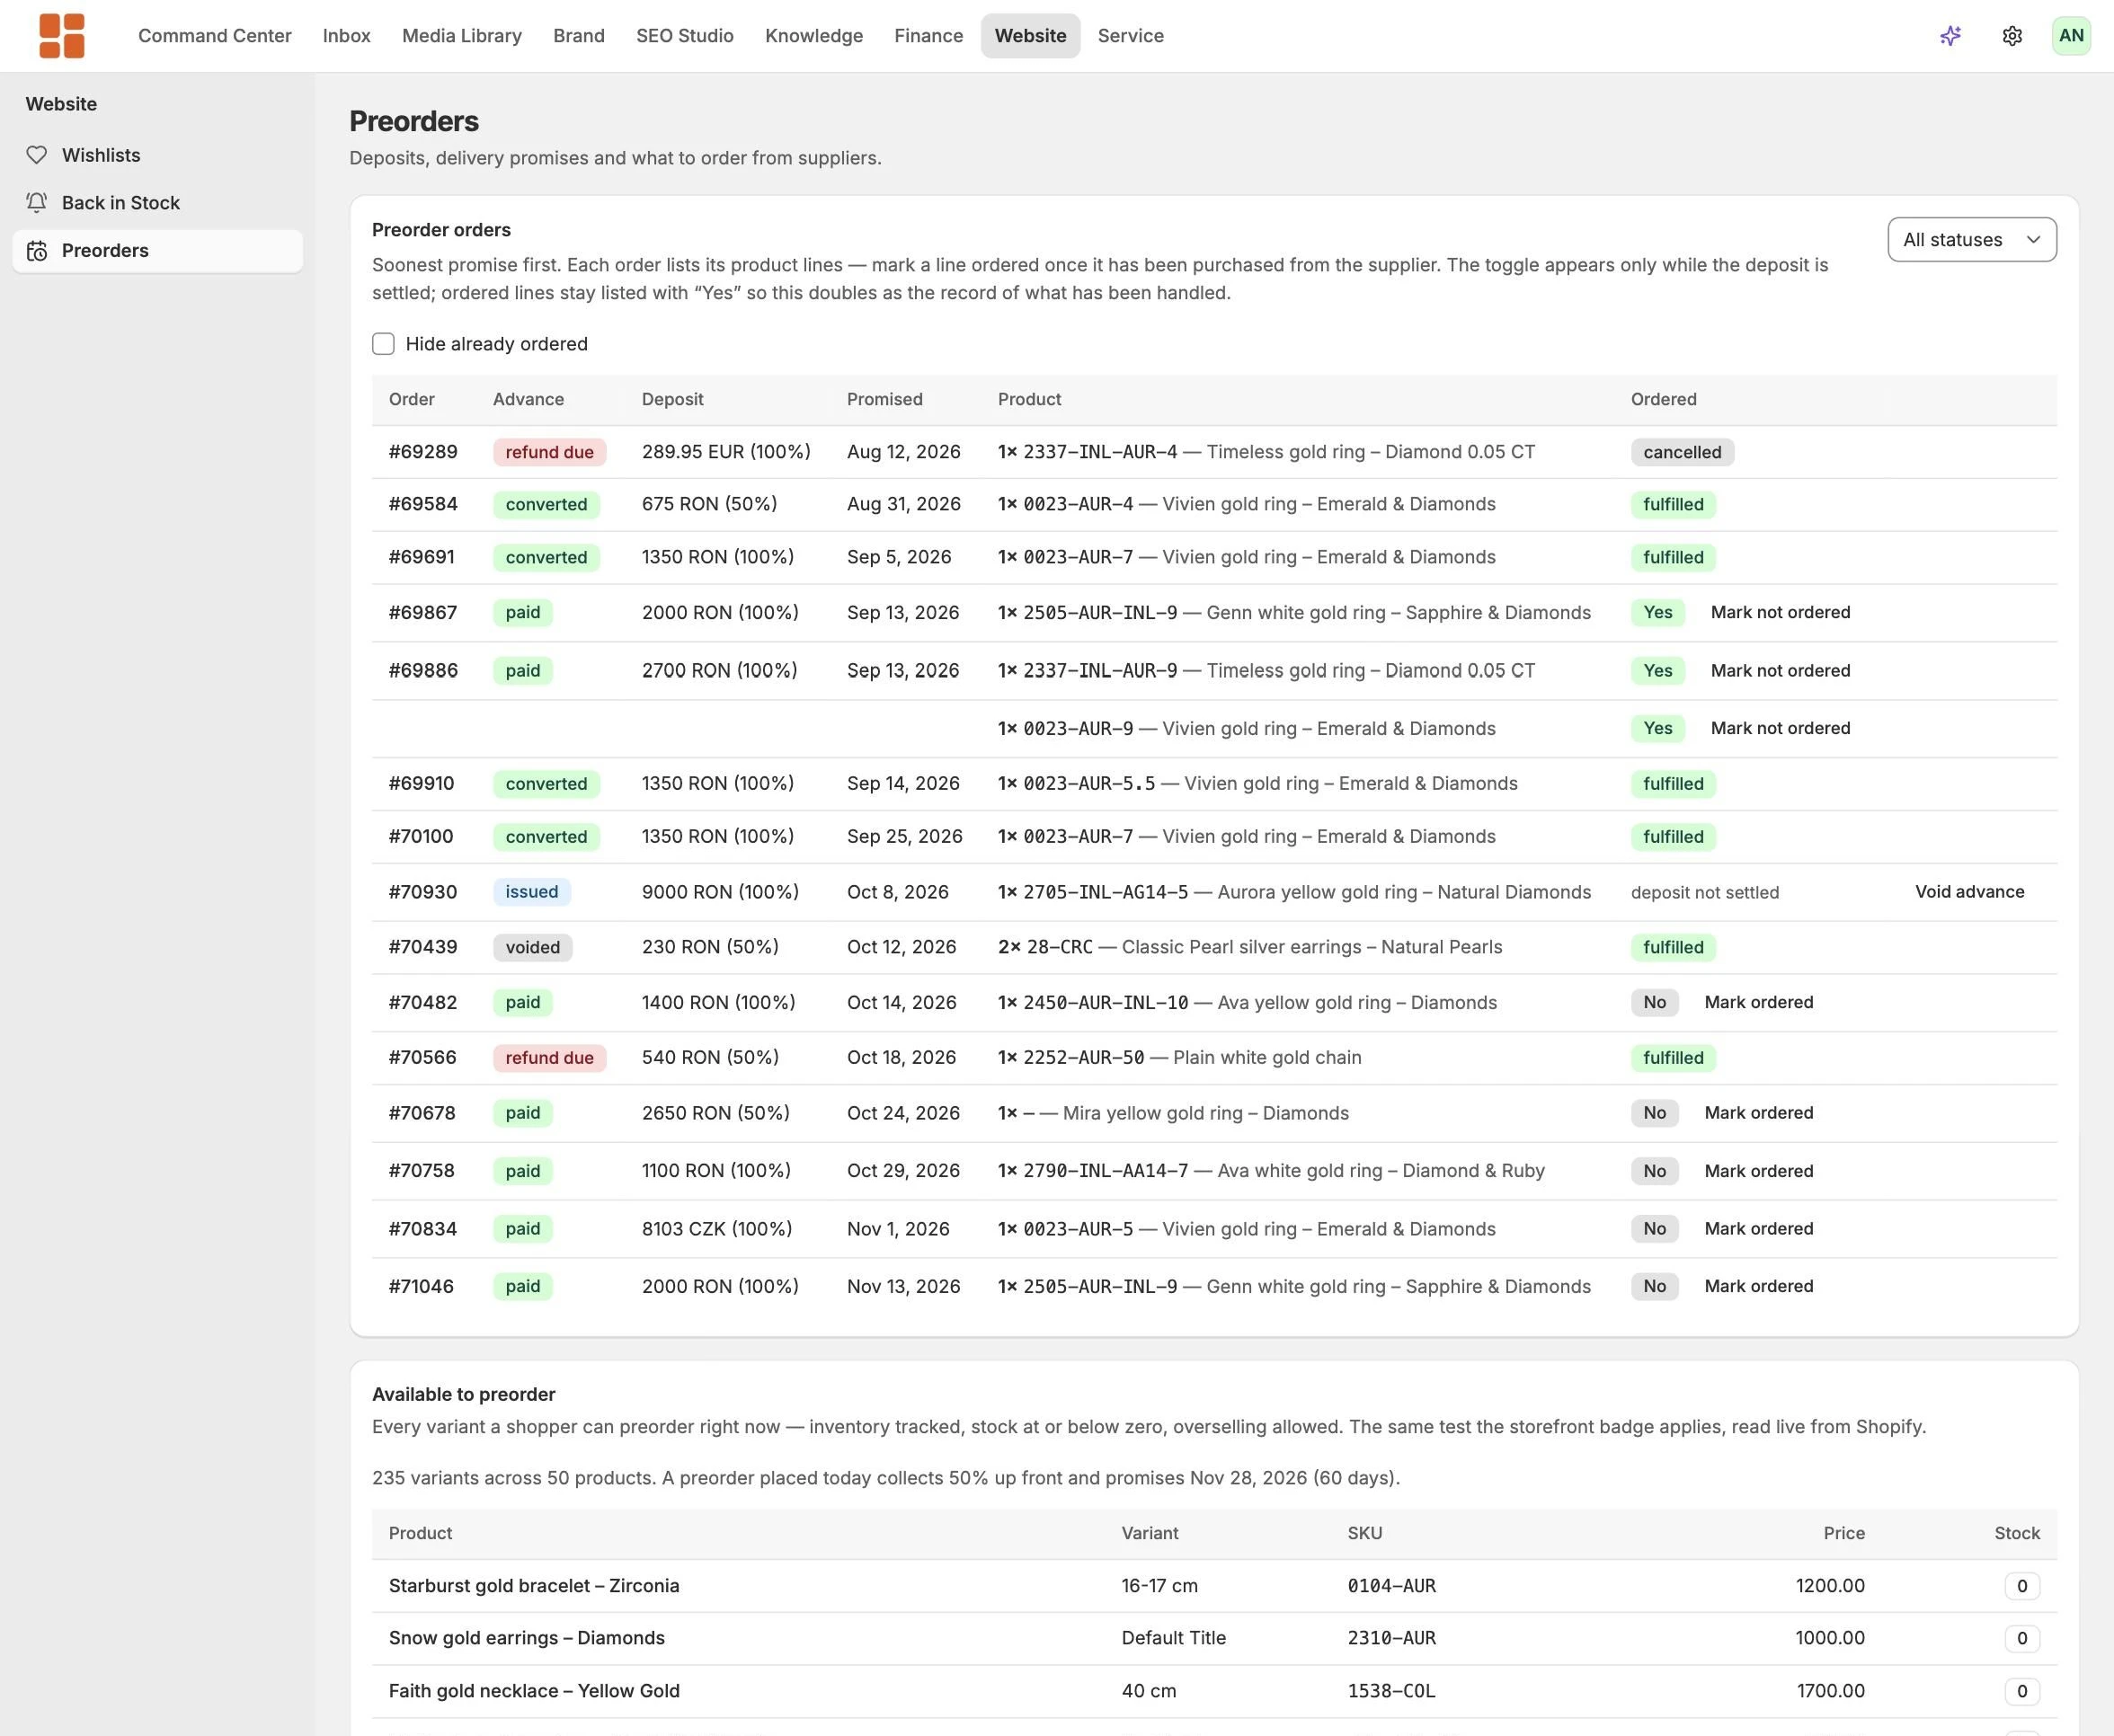Mark ordered for order #70834
Image resolution: width=2114 pixels, height=1736 pixels.
(x=1758, y=1229)
